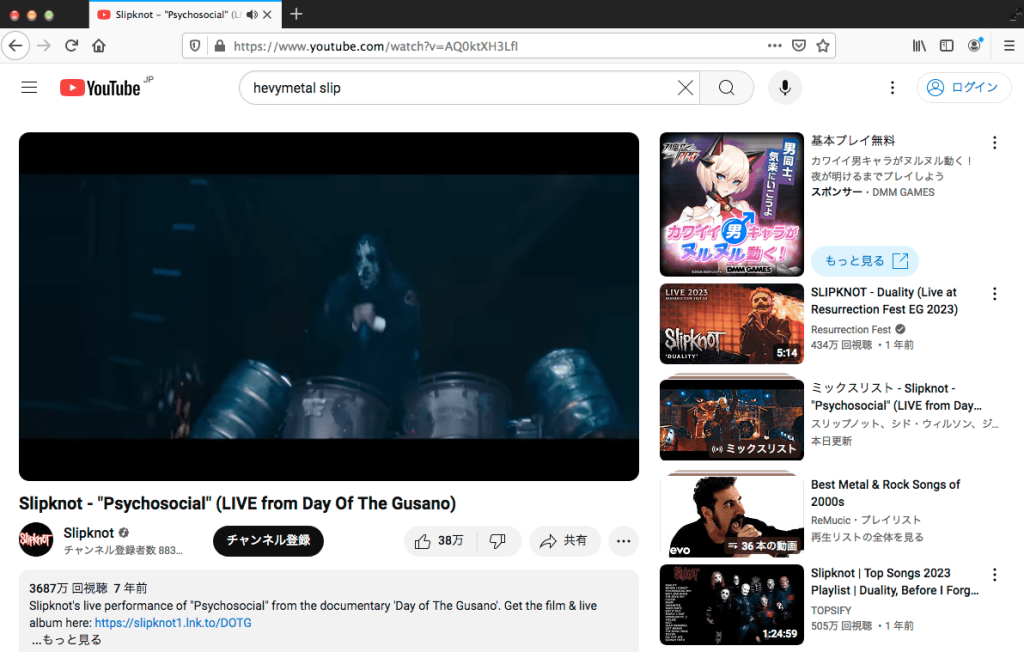Go back with the browser back arrow
Image resolution: width=1024 pixels, height=652 pixels.
16,46
